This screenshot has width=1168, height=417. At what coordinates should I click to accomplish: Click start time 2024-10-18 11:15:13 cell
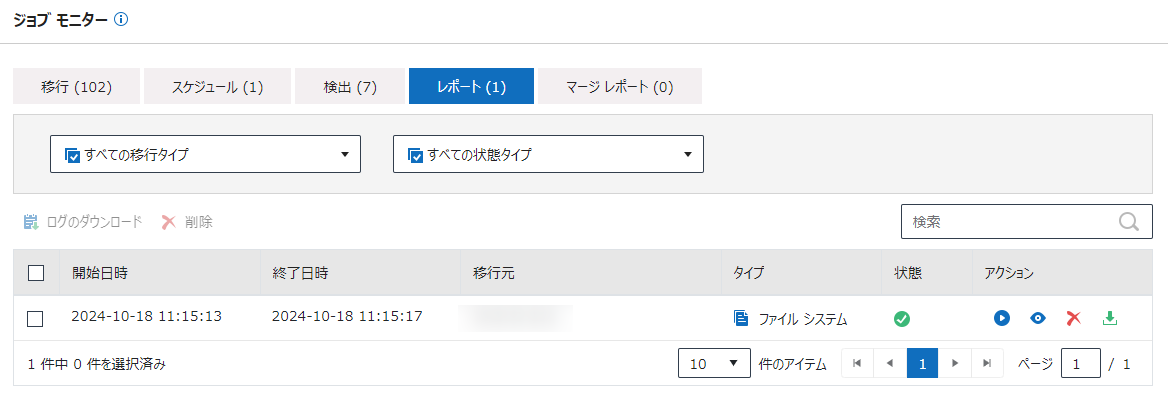click(x=147, y=316)
